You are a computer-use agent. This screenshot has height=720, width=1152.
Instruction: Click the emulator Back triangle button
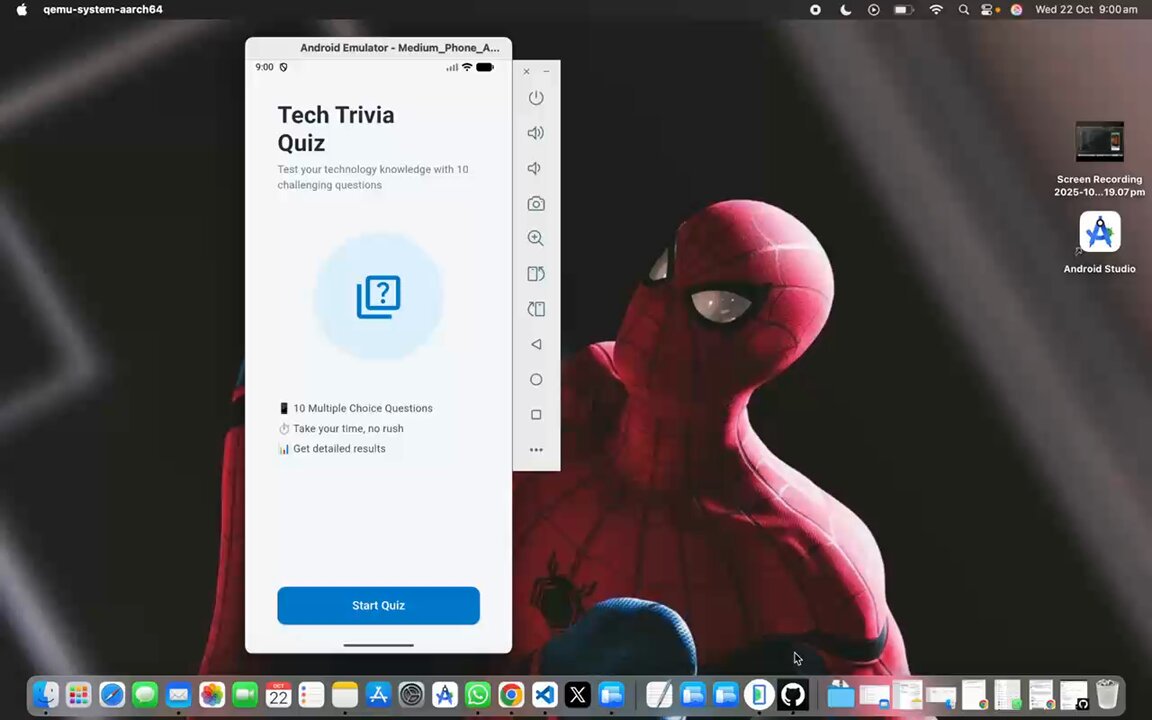pos(536,344)
